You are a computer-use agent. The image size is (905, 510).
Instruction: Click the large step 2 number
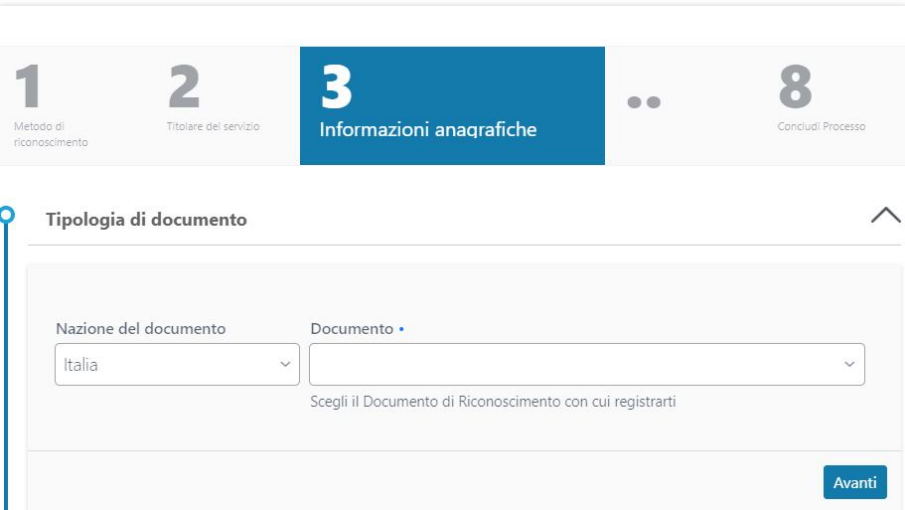point(183,89)
